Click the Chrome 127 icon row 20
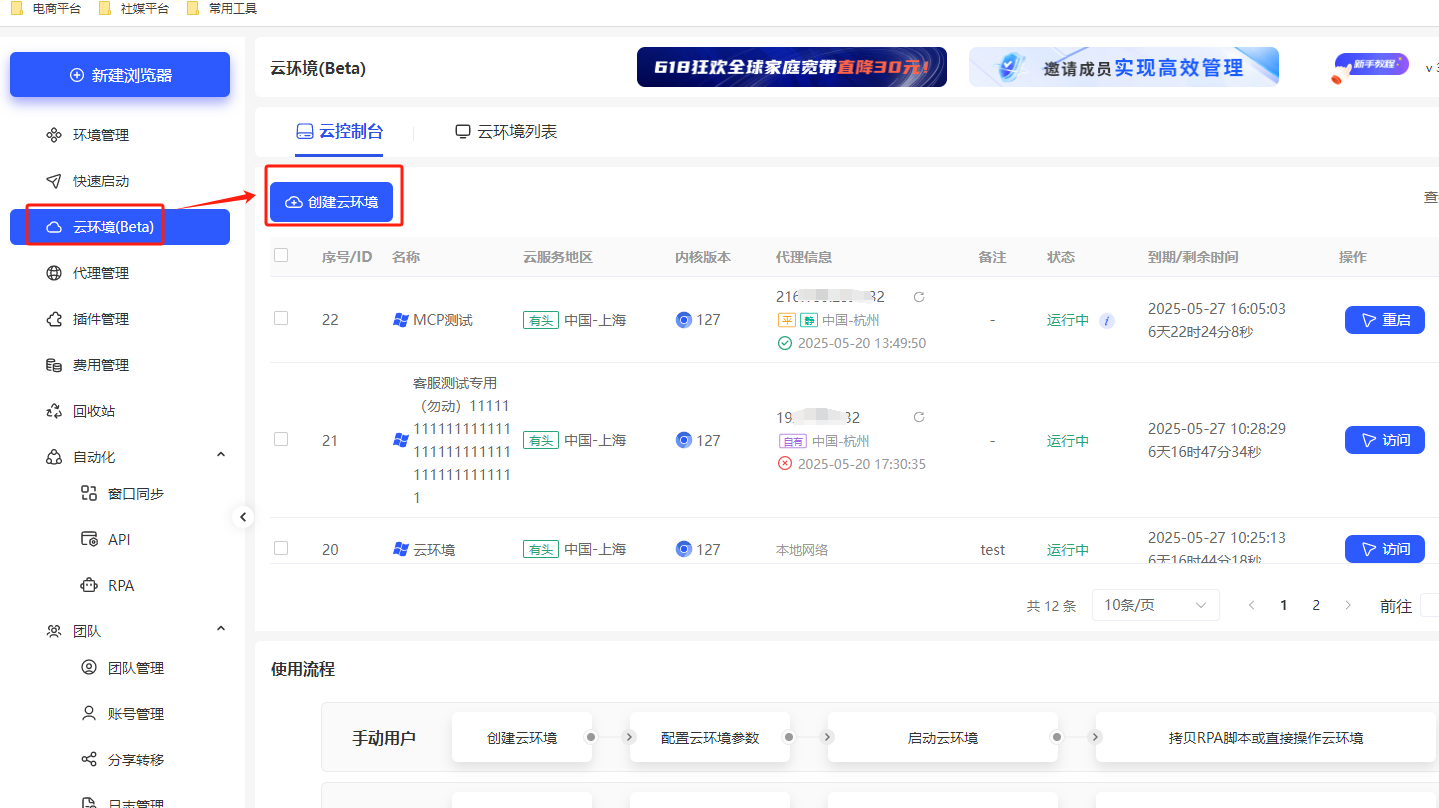Viewport: 1439px width, 808px height. 684,549
